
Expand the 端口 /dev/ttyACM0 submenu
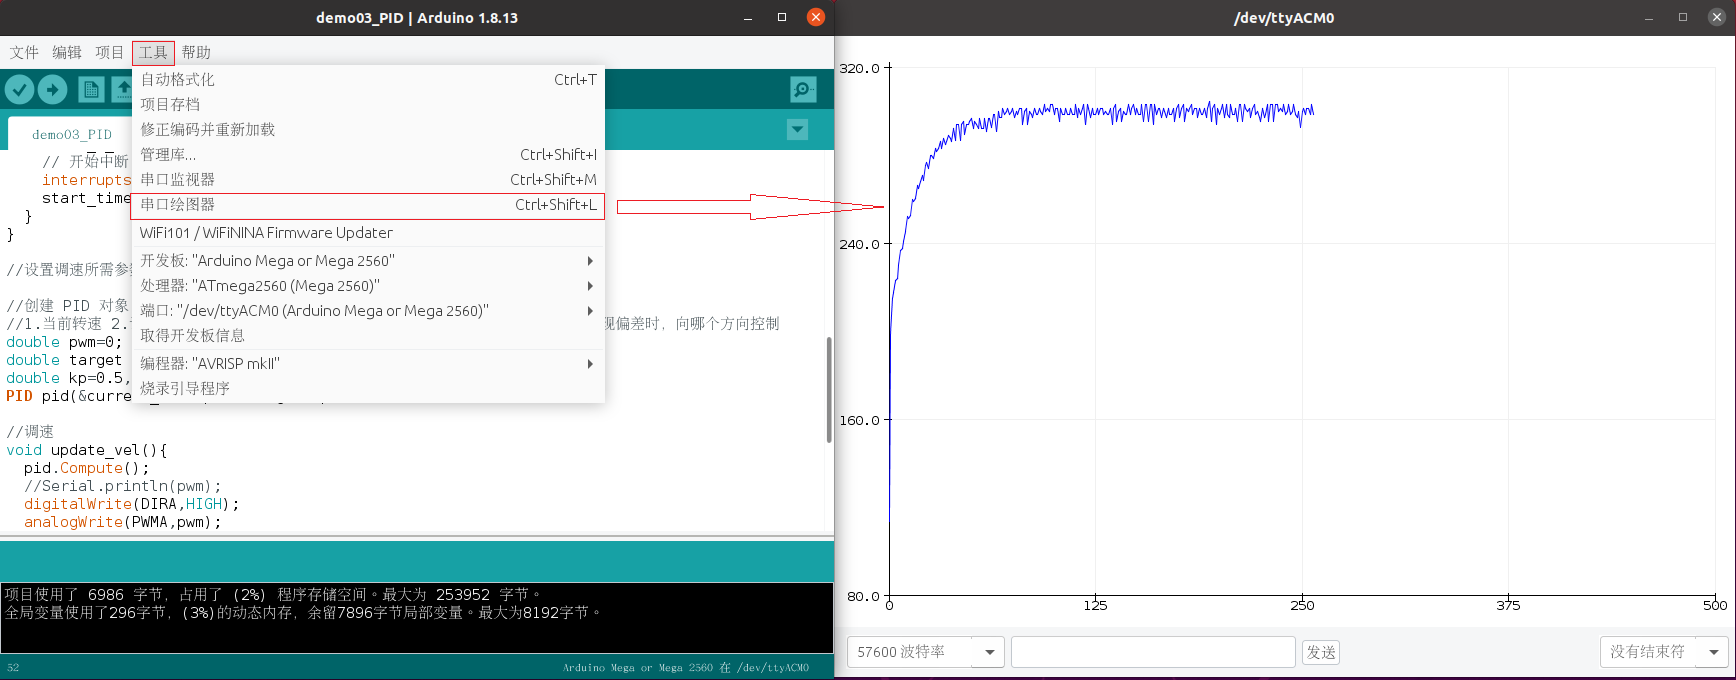click(368, 311)
